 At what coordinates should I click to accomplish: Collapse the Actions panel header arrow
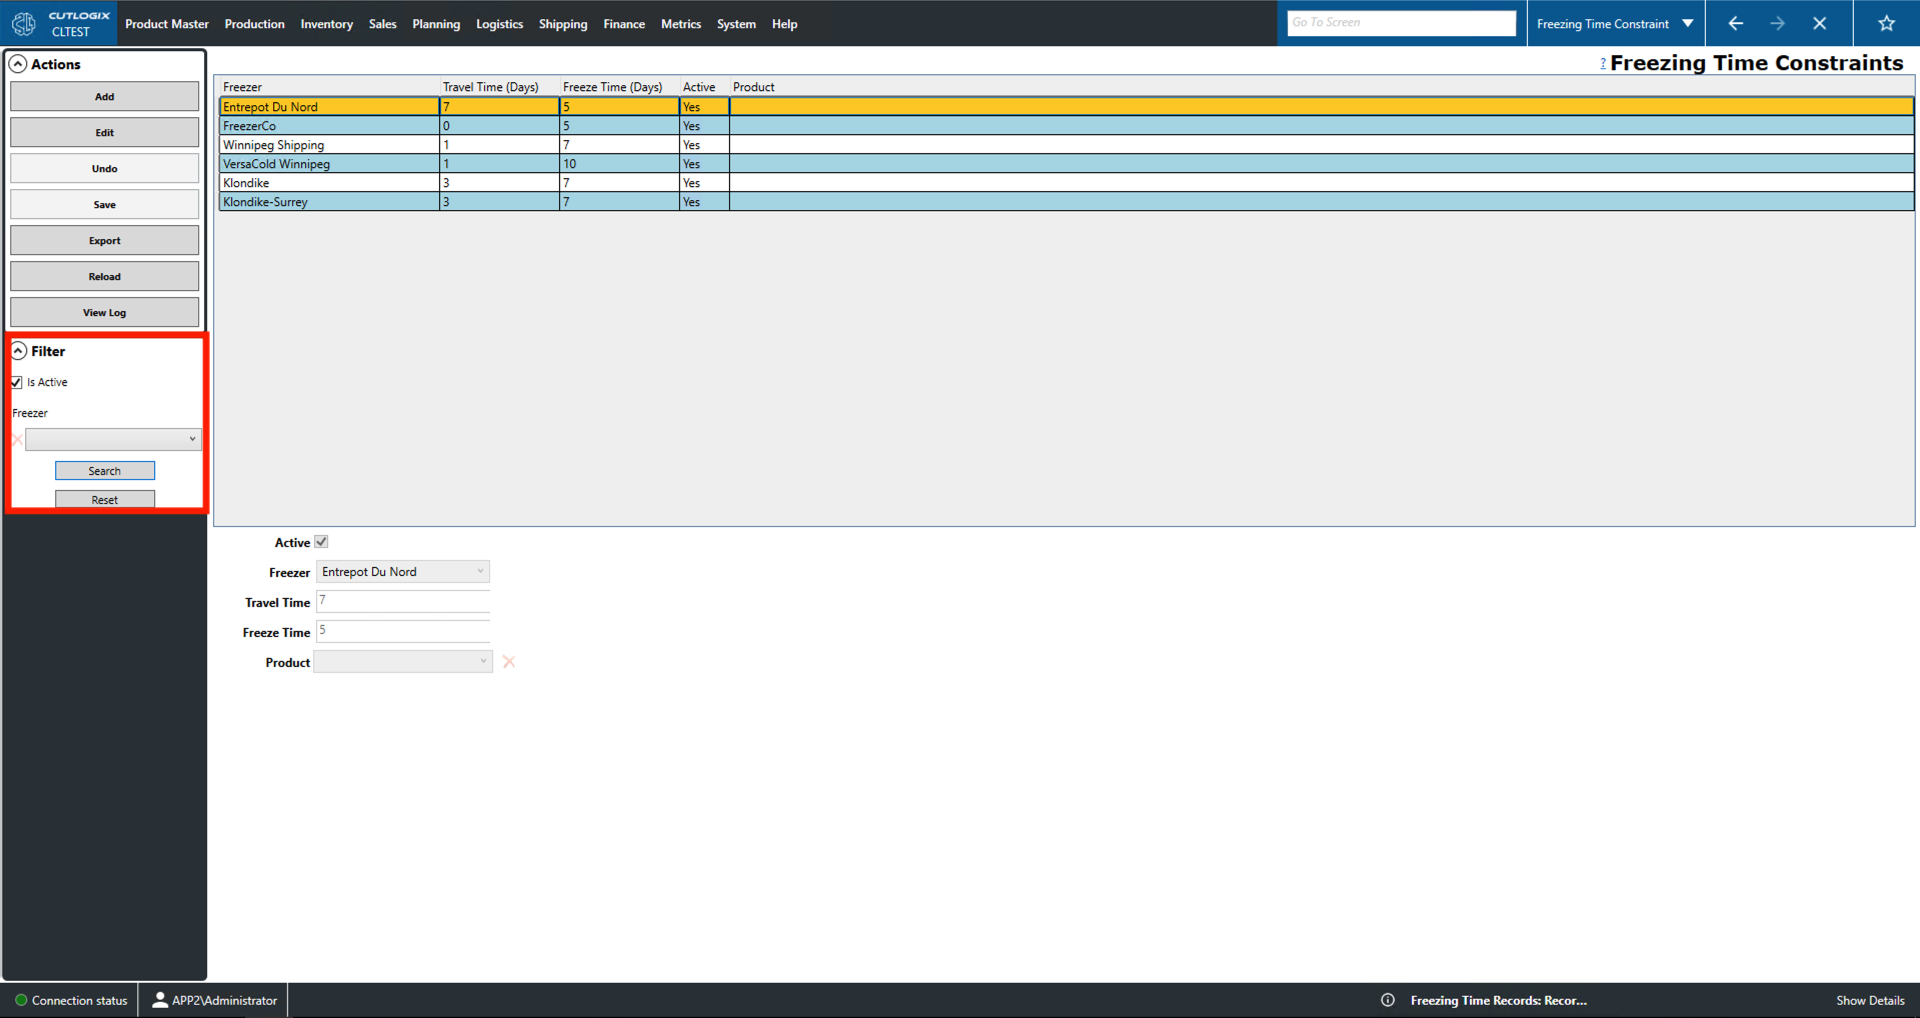coord(18,63)
